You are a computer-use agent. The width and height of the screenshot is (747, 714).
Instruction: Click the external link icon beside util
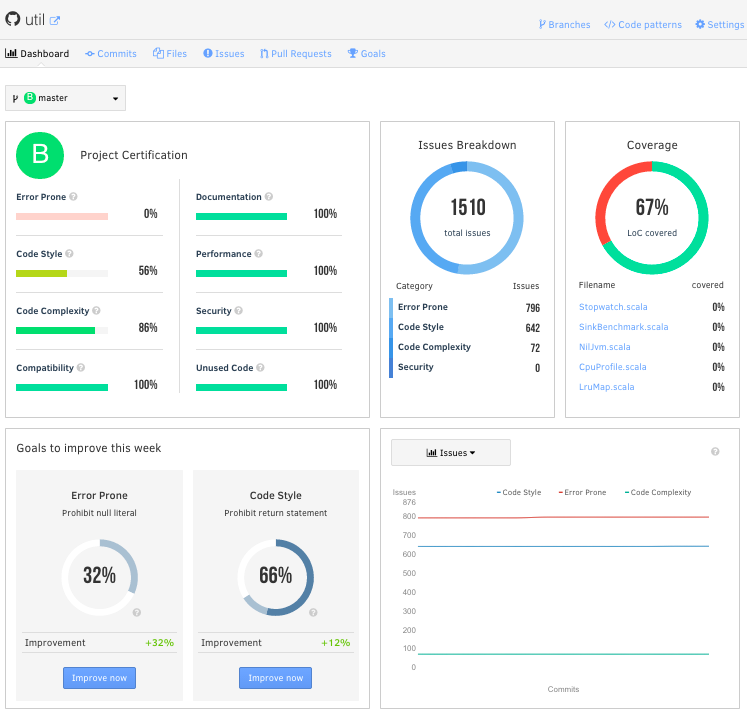[55, 21]
